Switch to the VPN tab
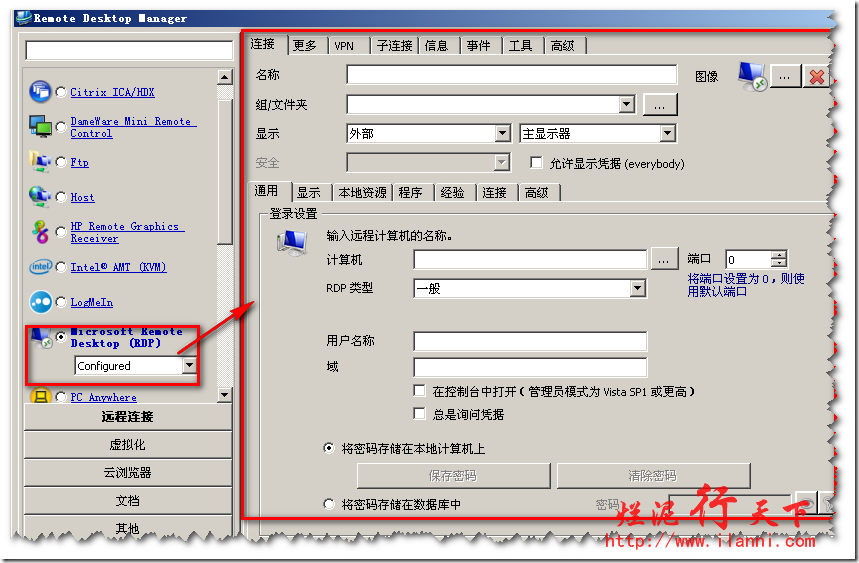This screenshot has height=563, width=859. pos(345,45)
